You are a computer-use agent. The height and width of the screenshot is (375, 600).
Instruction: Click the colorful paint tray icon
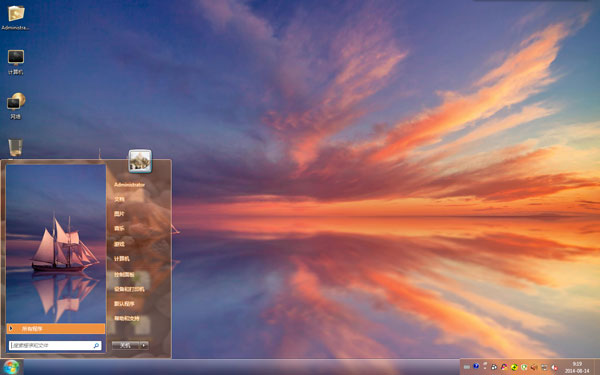504,367
